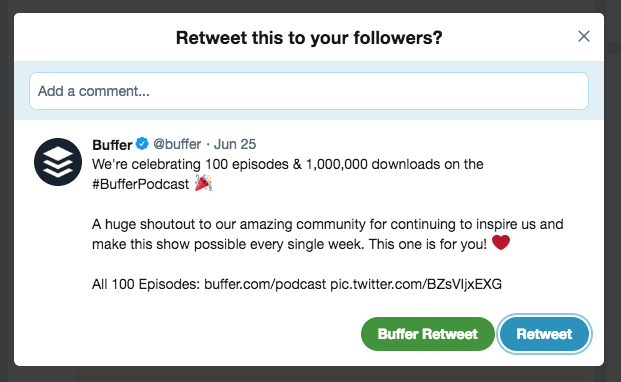Click the red heart emoji in the tweet
Image resolution: width=621 pixels, height=382 pixels.
tap(501, 243)
